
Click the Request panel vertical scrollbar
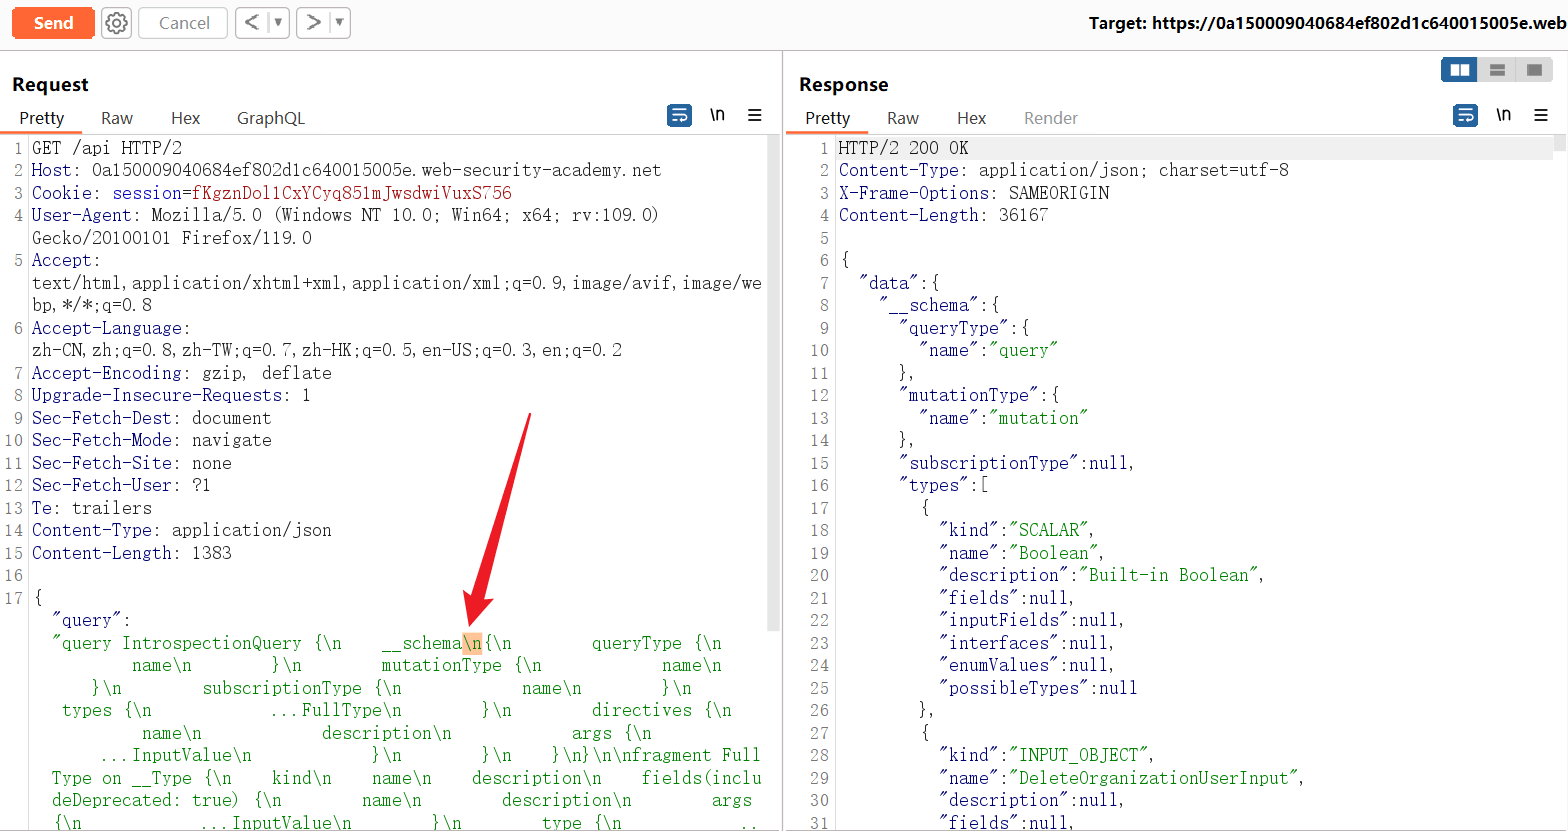pos(773,380)
